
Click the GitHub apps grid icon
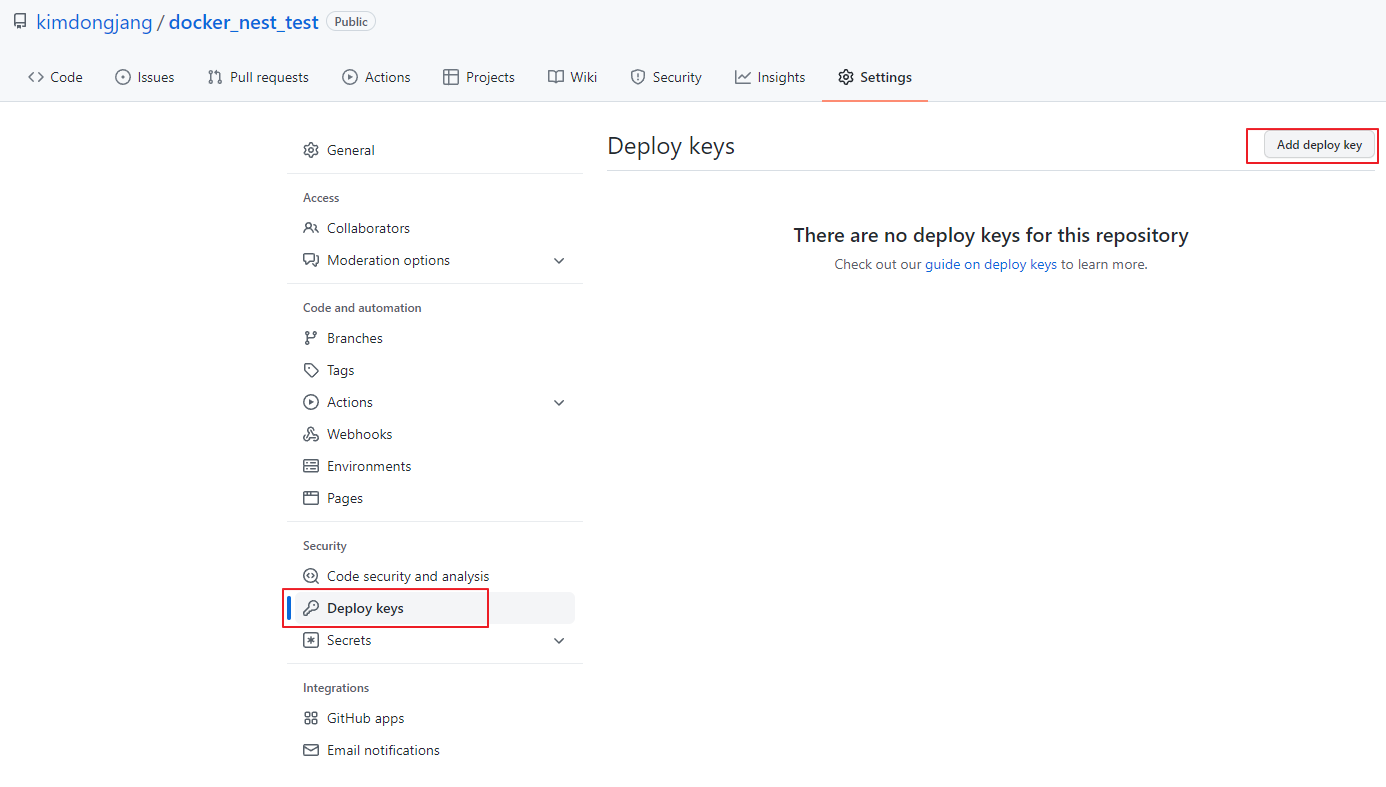tap(311, 718)
